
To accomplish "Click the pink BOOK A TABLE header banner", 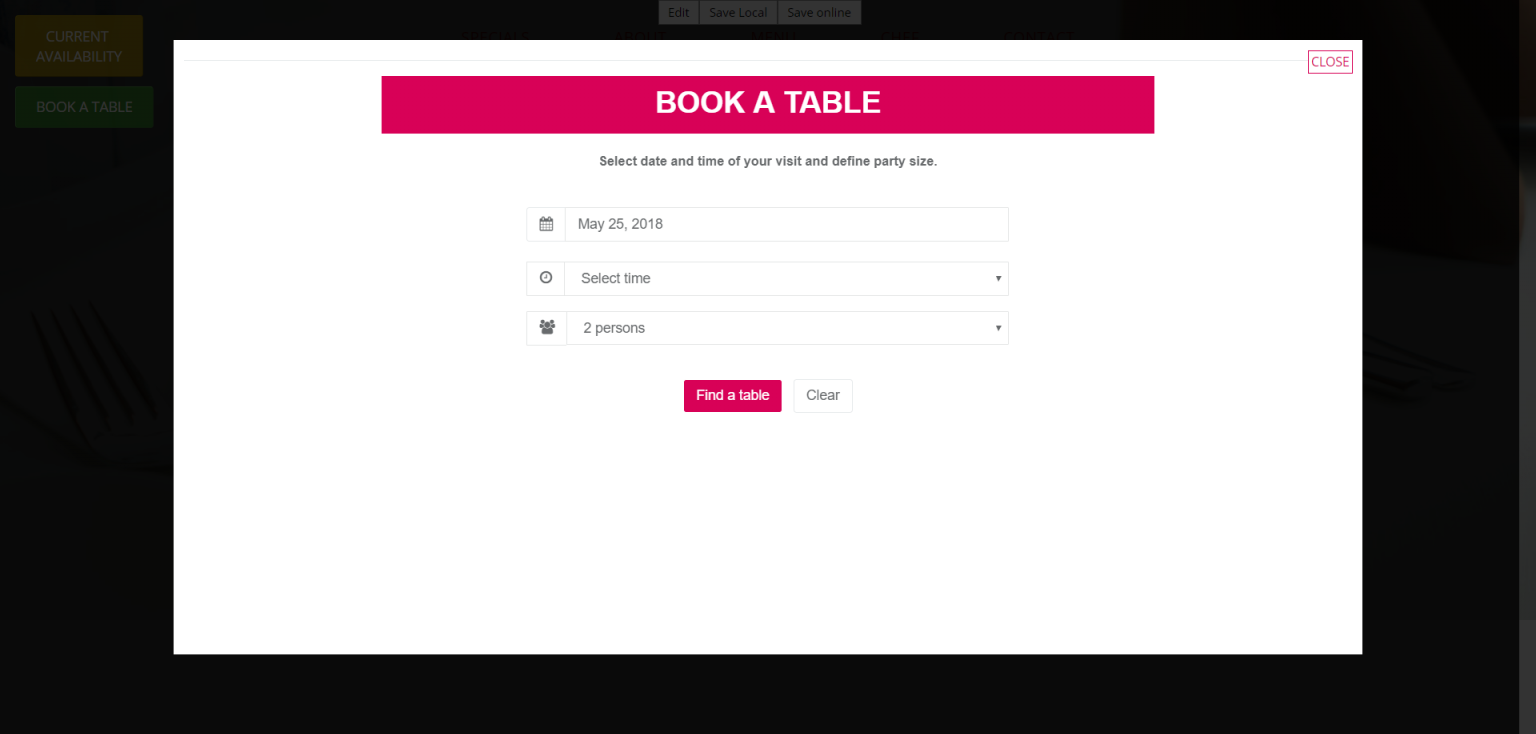I will tap(767, 103).
